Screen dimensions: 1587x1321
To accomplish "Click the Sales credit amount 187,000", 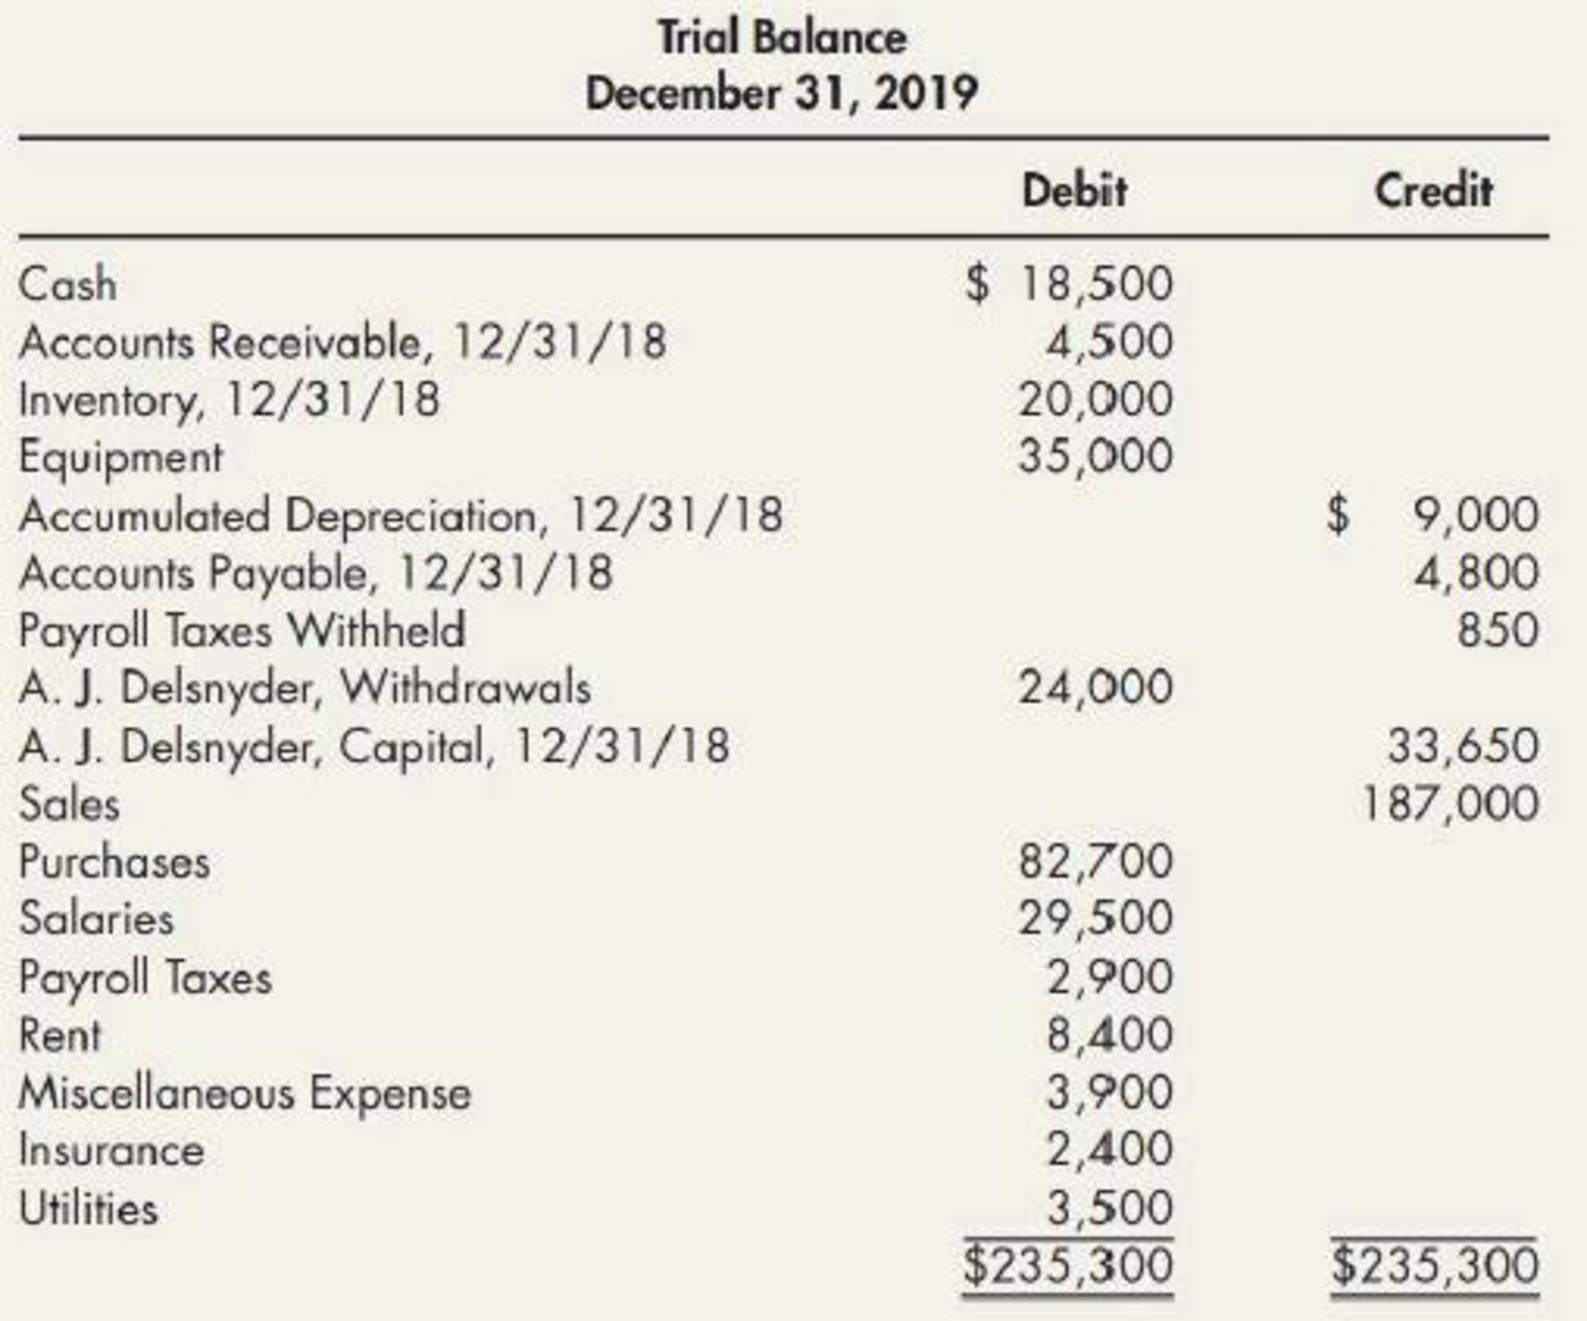I will (1451, 803).
